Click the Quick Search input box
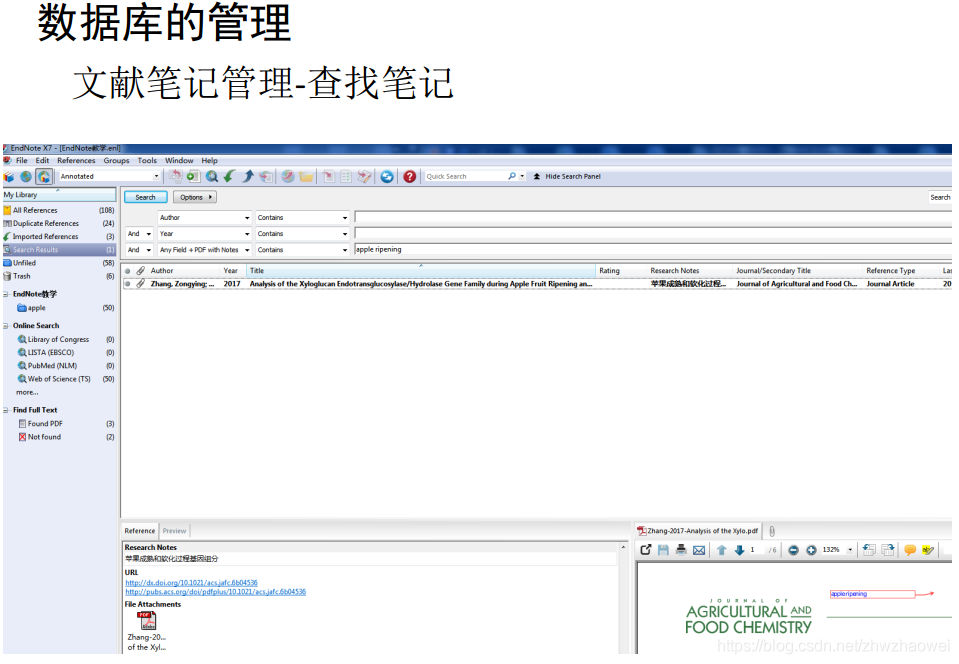Image resolution: width=959 pixels, height=664 pixels. [465, 177]
